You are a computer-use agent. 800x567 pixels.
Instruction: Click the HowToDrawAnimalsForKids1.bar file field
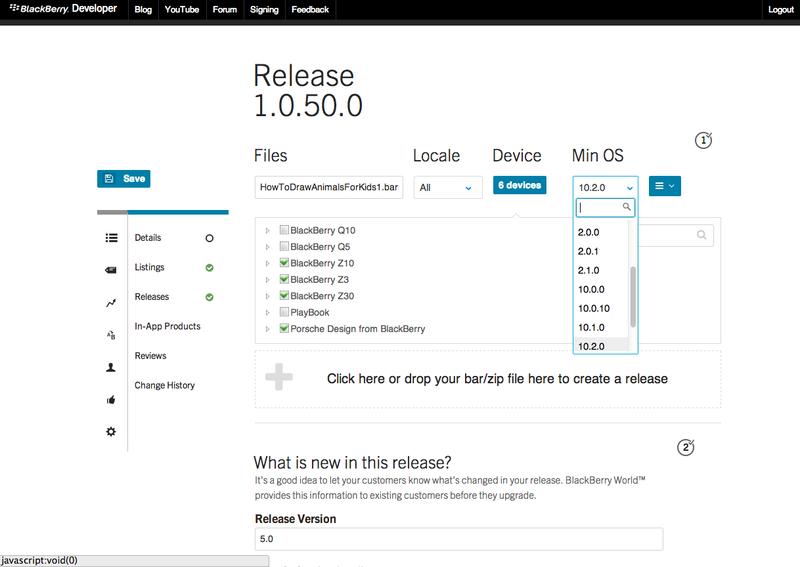pos(329,187)
